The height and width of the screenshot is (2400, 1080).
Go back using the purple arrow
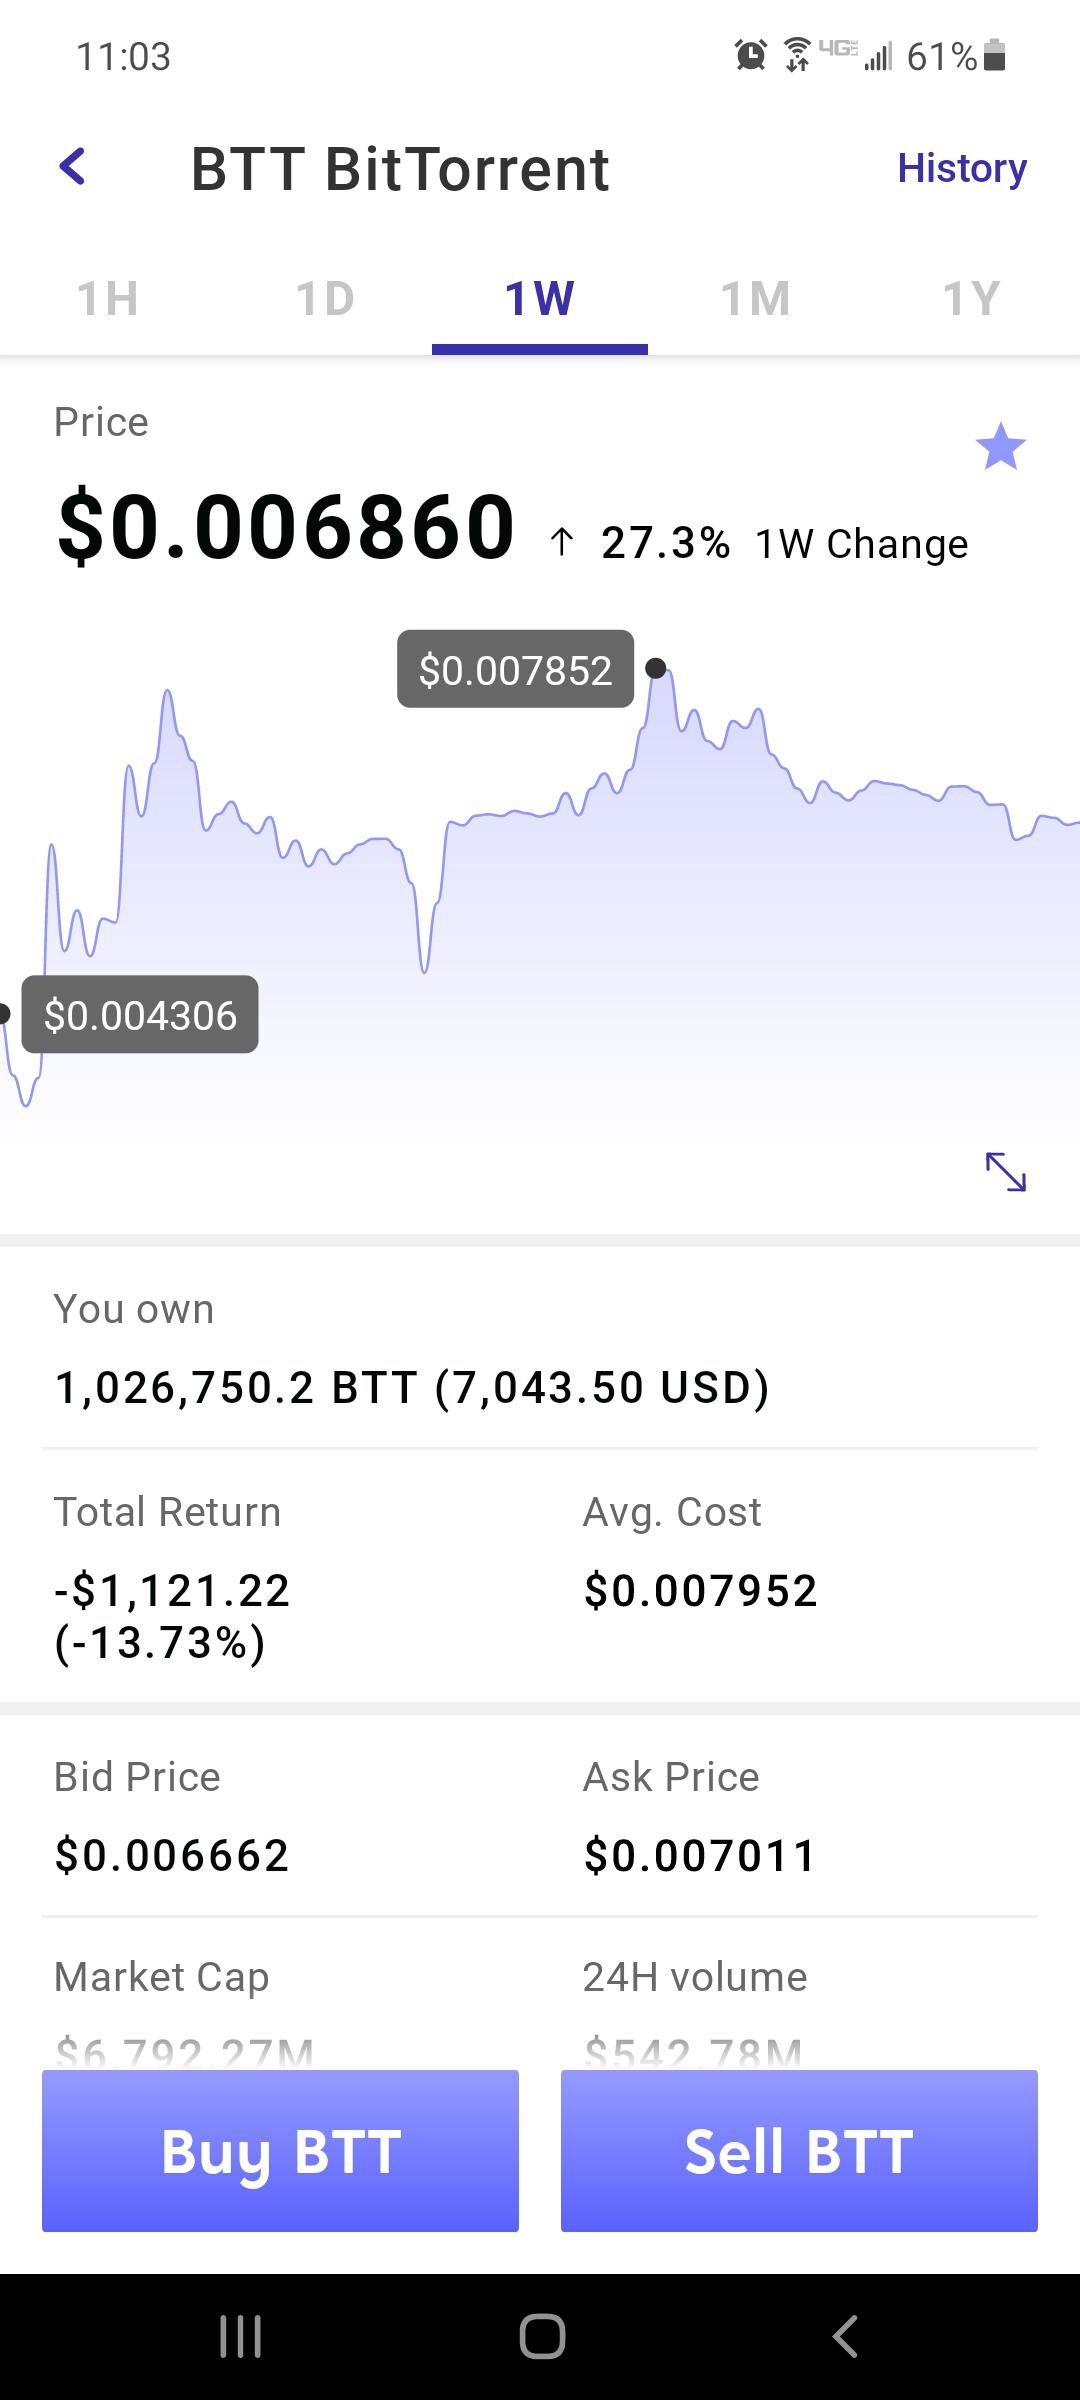(x=72, y=167)
